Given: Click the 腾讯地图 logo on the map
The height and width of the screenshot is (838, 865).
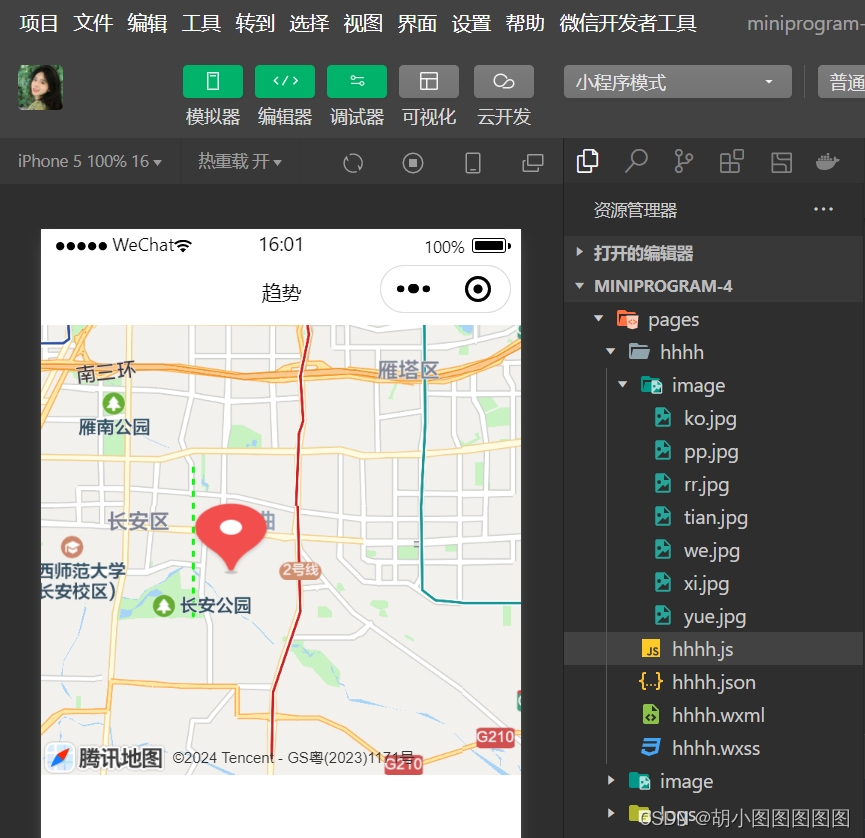Looking at the screenshot, I should 104,757.
